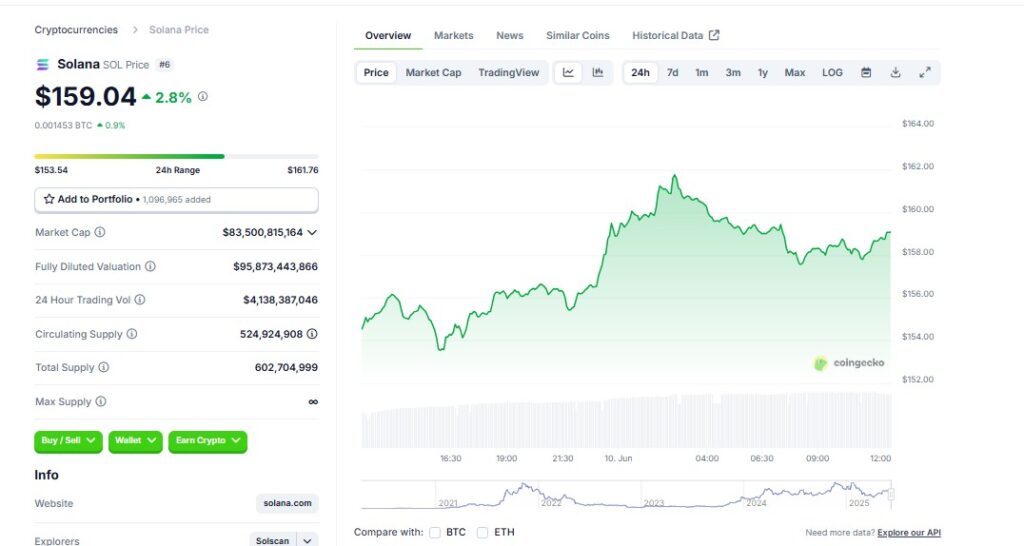1024x546 pixels.
Task: Select the TradingView chart mode
Action: 509,72
